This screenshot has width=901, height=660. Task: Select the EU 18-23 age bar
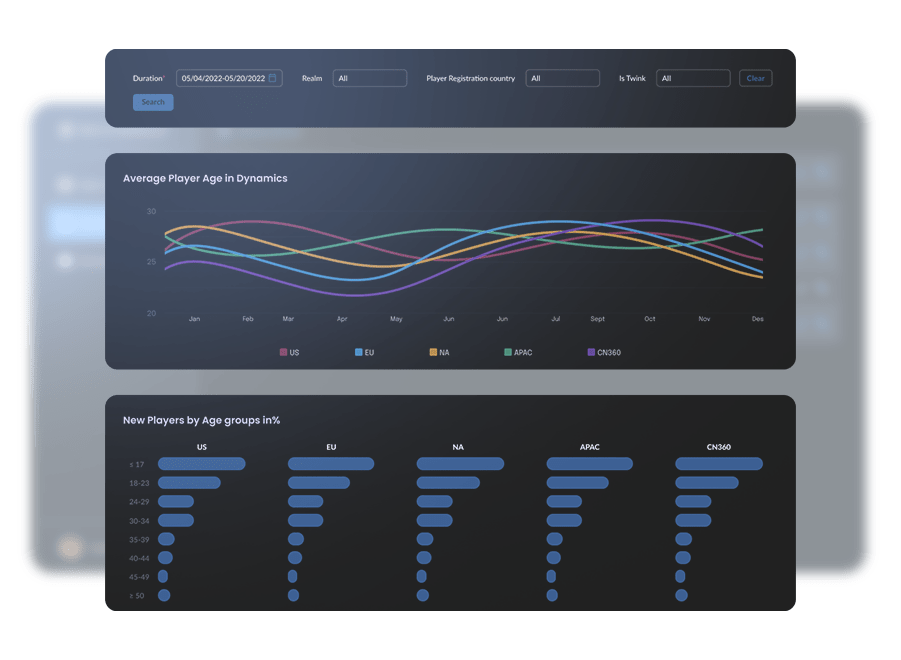pos(318,483)
